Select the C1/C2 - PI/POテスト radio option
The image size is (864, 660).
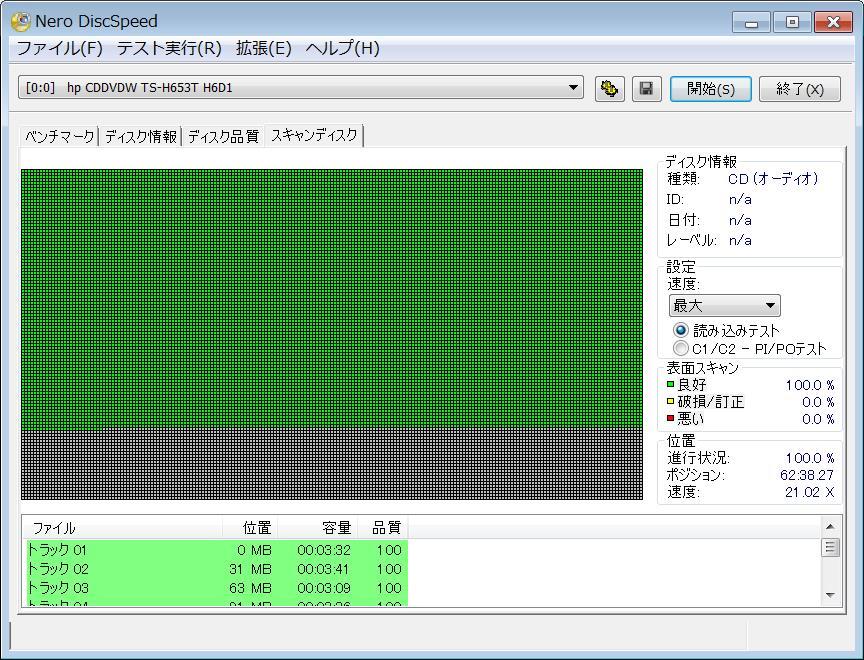point(681,348)
